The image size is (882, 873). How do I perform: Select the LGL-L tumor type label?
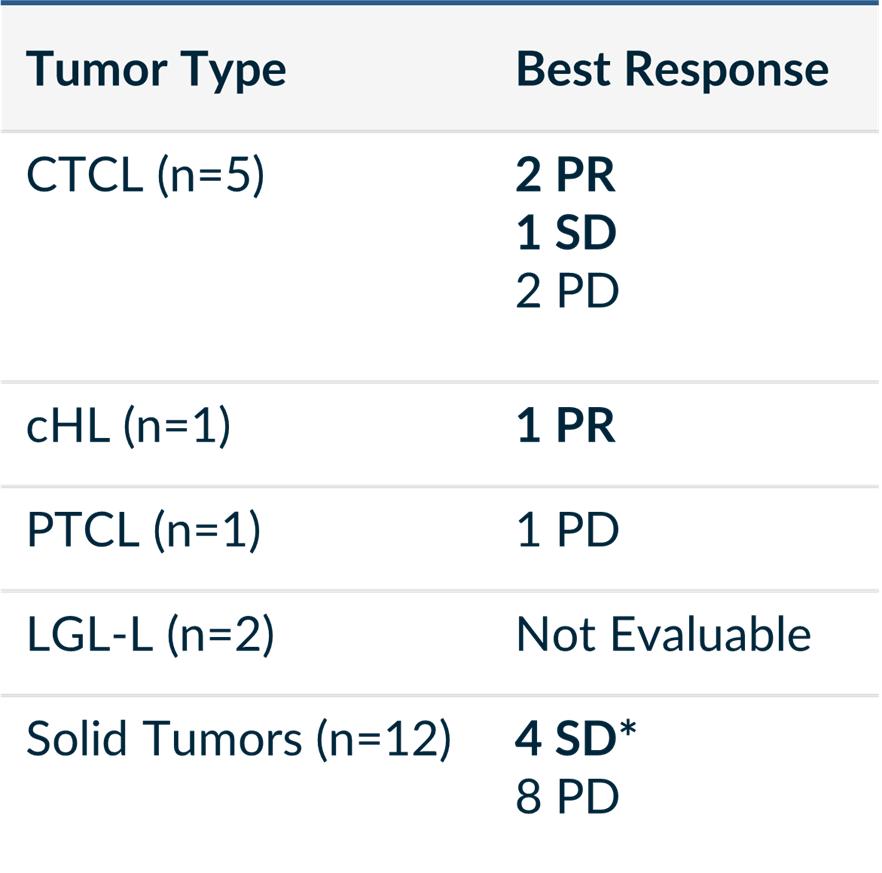click(x=90, y=635)
